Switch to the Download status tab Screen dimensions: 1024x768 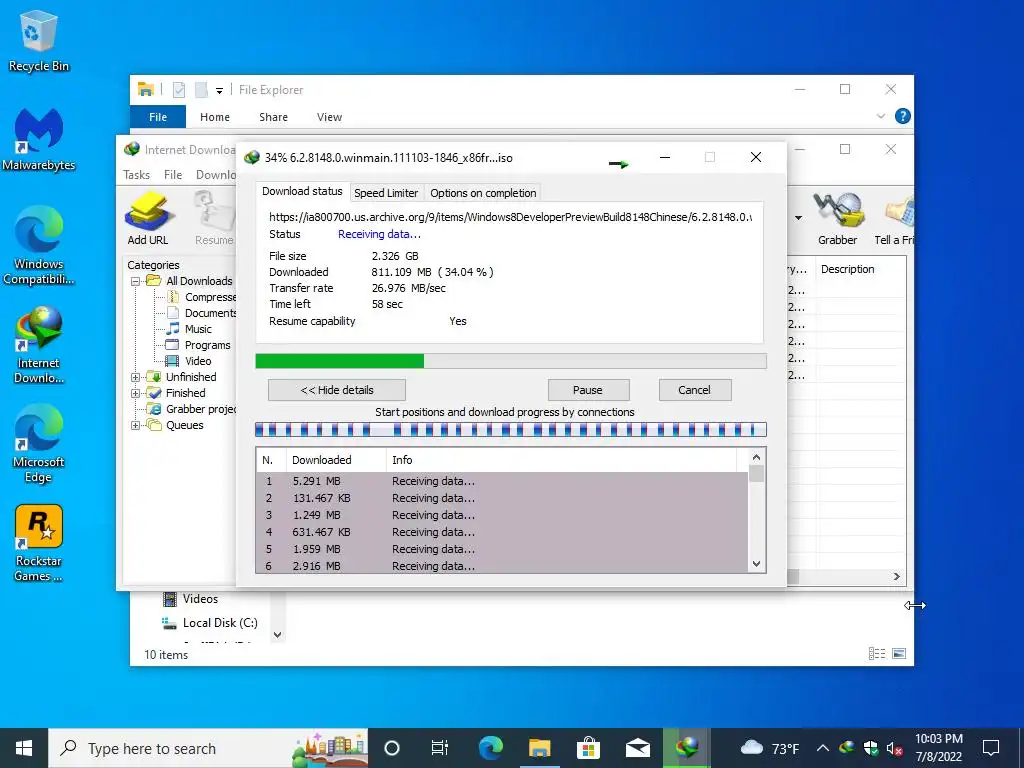[302, 191]
